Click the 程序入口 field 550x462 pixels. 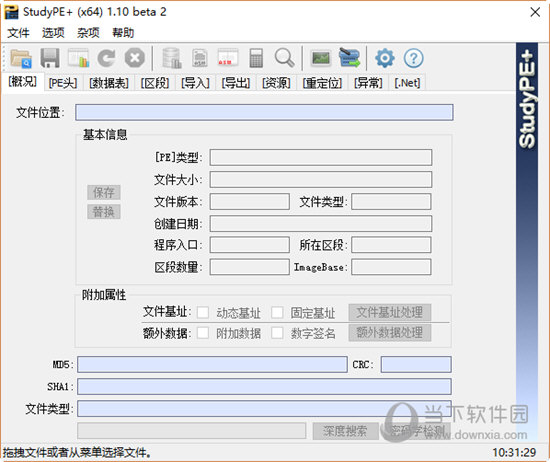coord(249,245)
